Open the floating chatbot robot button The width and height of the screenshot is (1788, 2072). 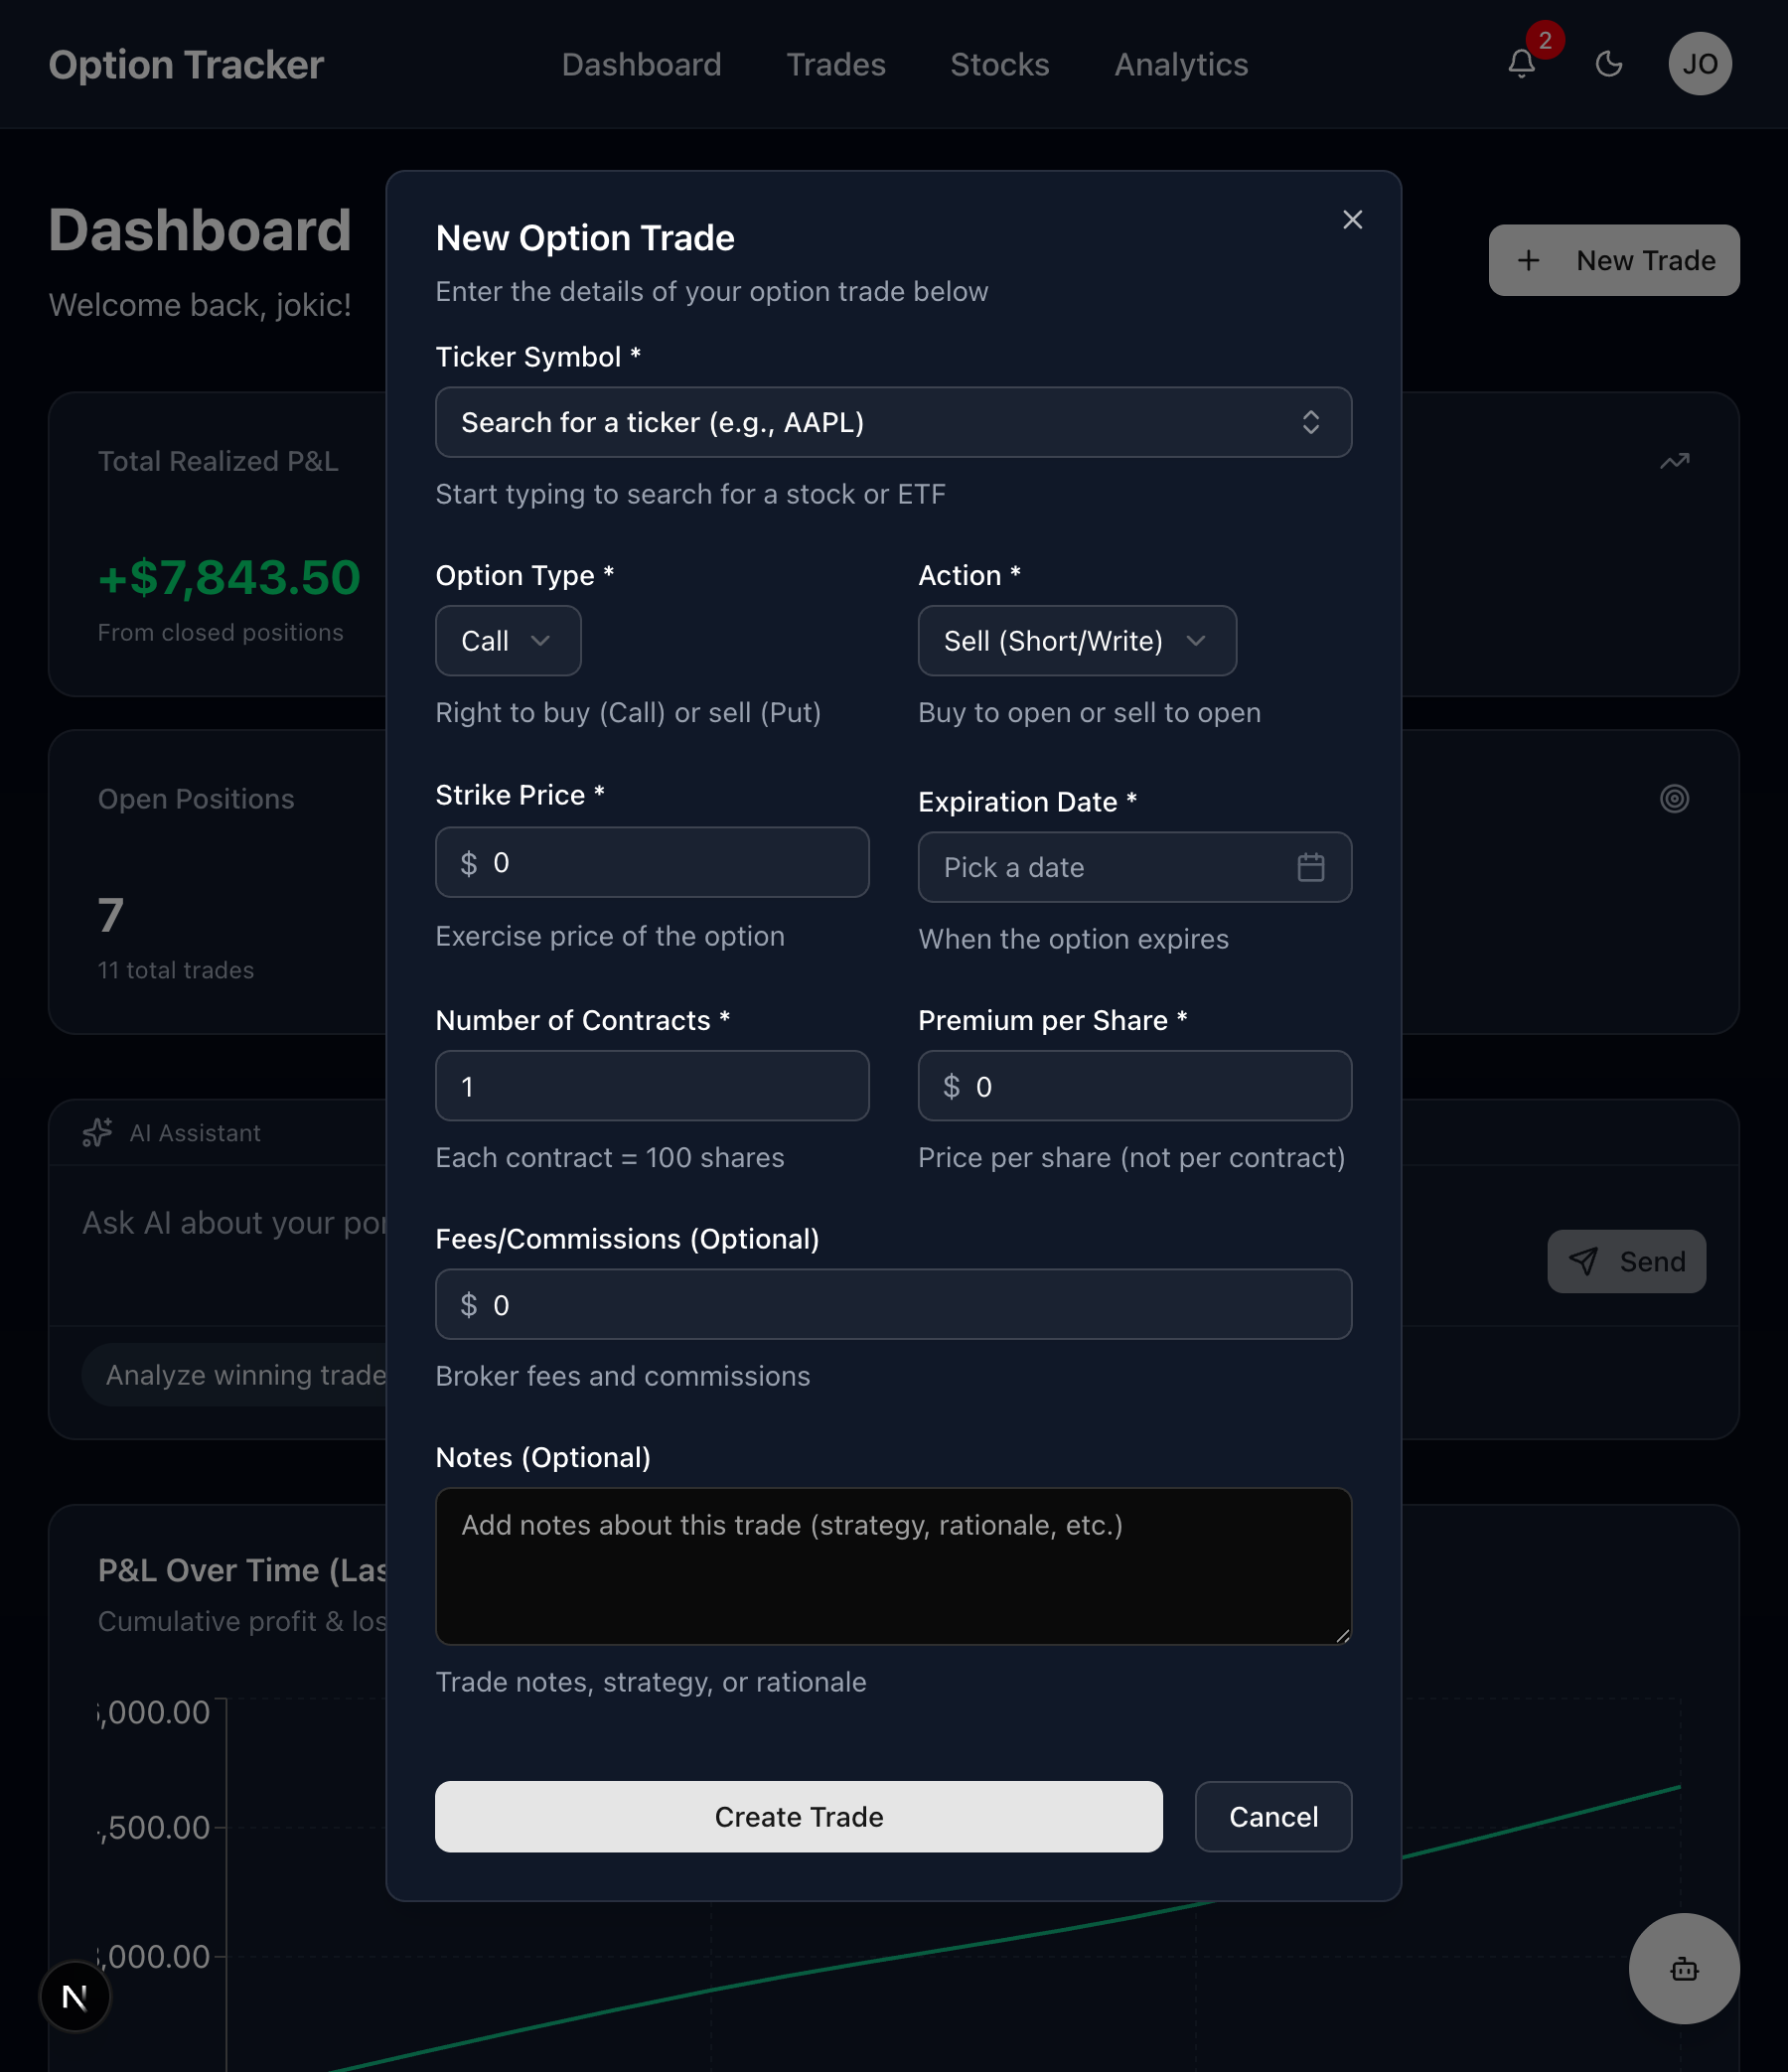1683,1968
